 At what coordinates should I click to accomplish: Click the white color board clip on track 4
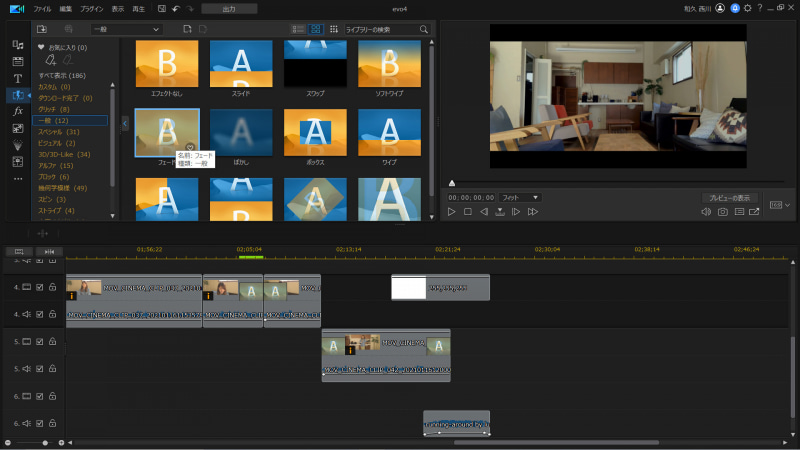pyautogui.click(x=440, y=288)
